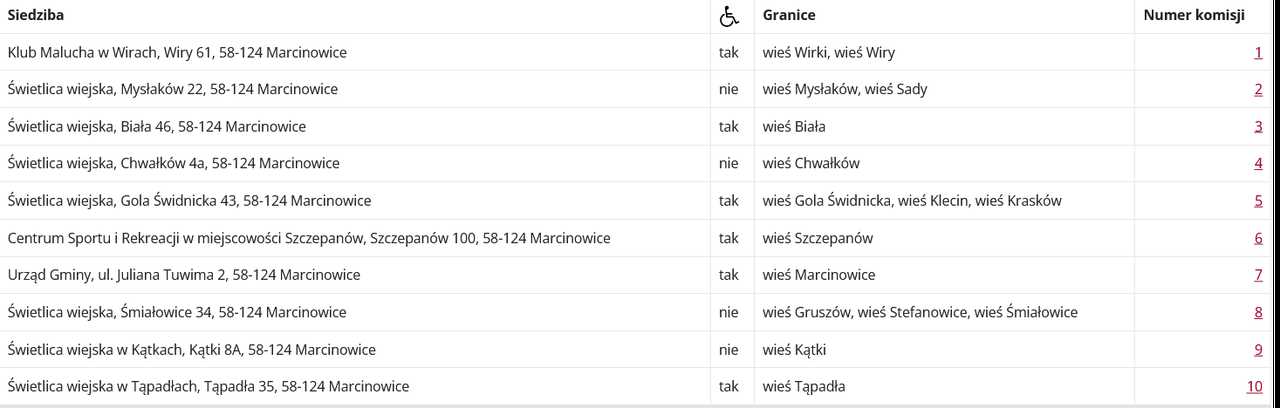
Task: Click the wieś Tąpadła boundary cell
Action: (944, 386)
